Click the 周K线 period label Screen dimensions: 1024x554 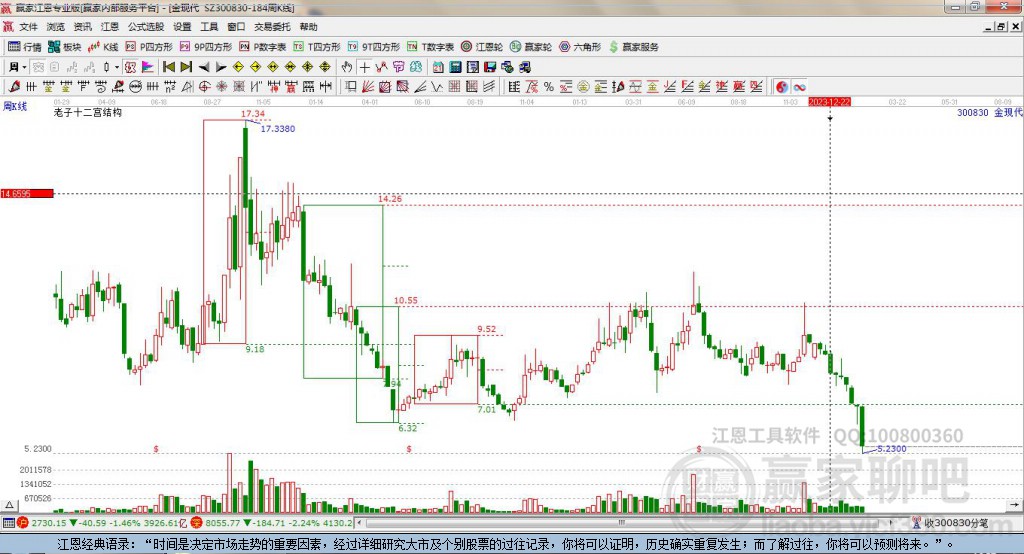(x=15, y=106)
